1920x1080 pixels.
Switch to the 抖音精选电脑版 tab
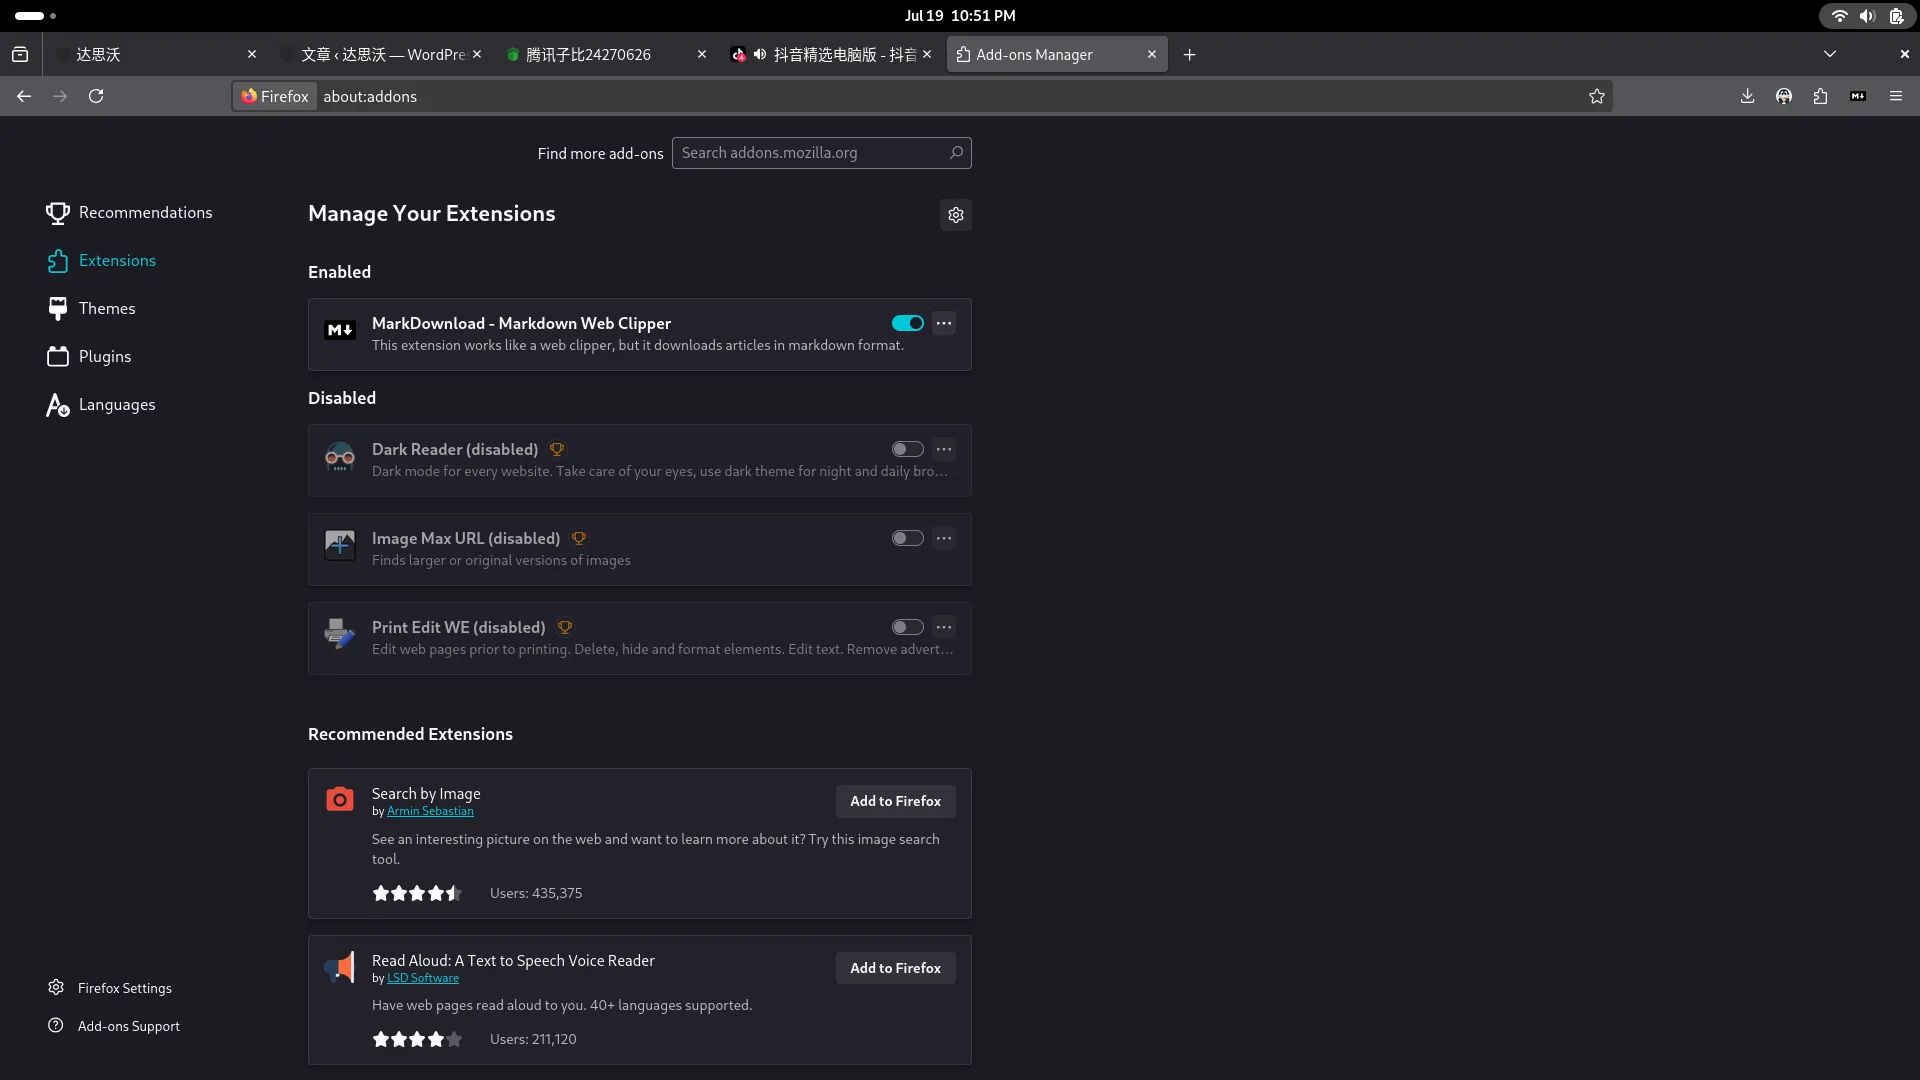tap(832, 55)
